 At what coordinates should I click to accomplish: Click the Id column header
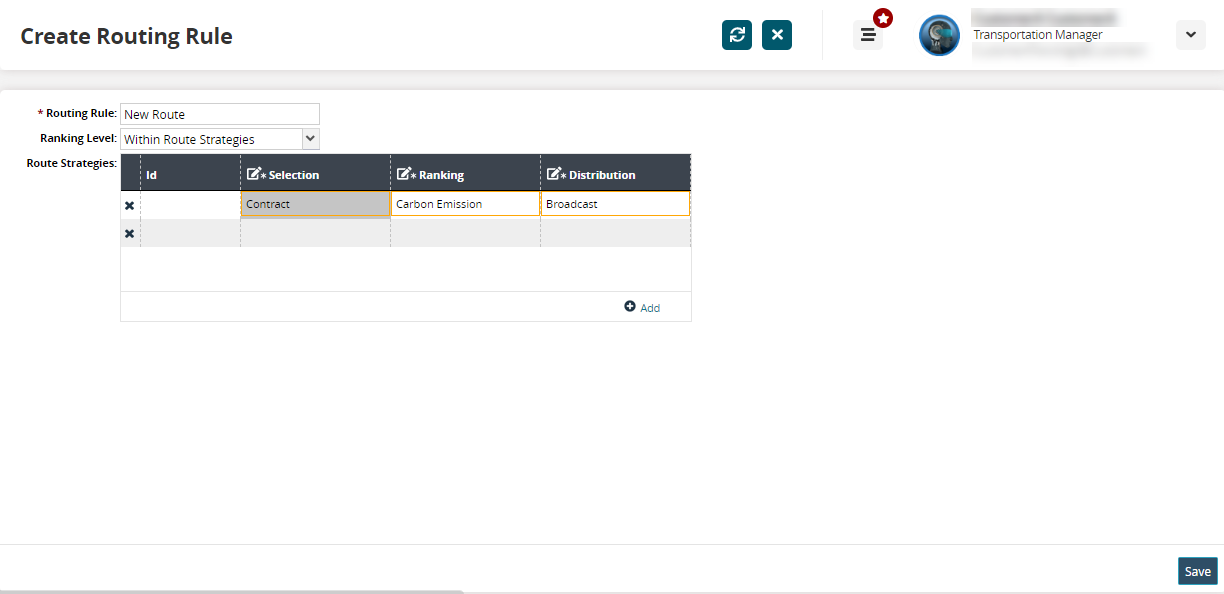click(191, 175)
